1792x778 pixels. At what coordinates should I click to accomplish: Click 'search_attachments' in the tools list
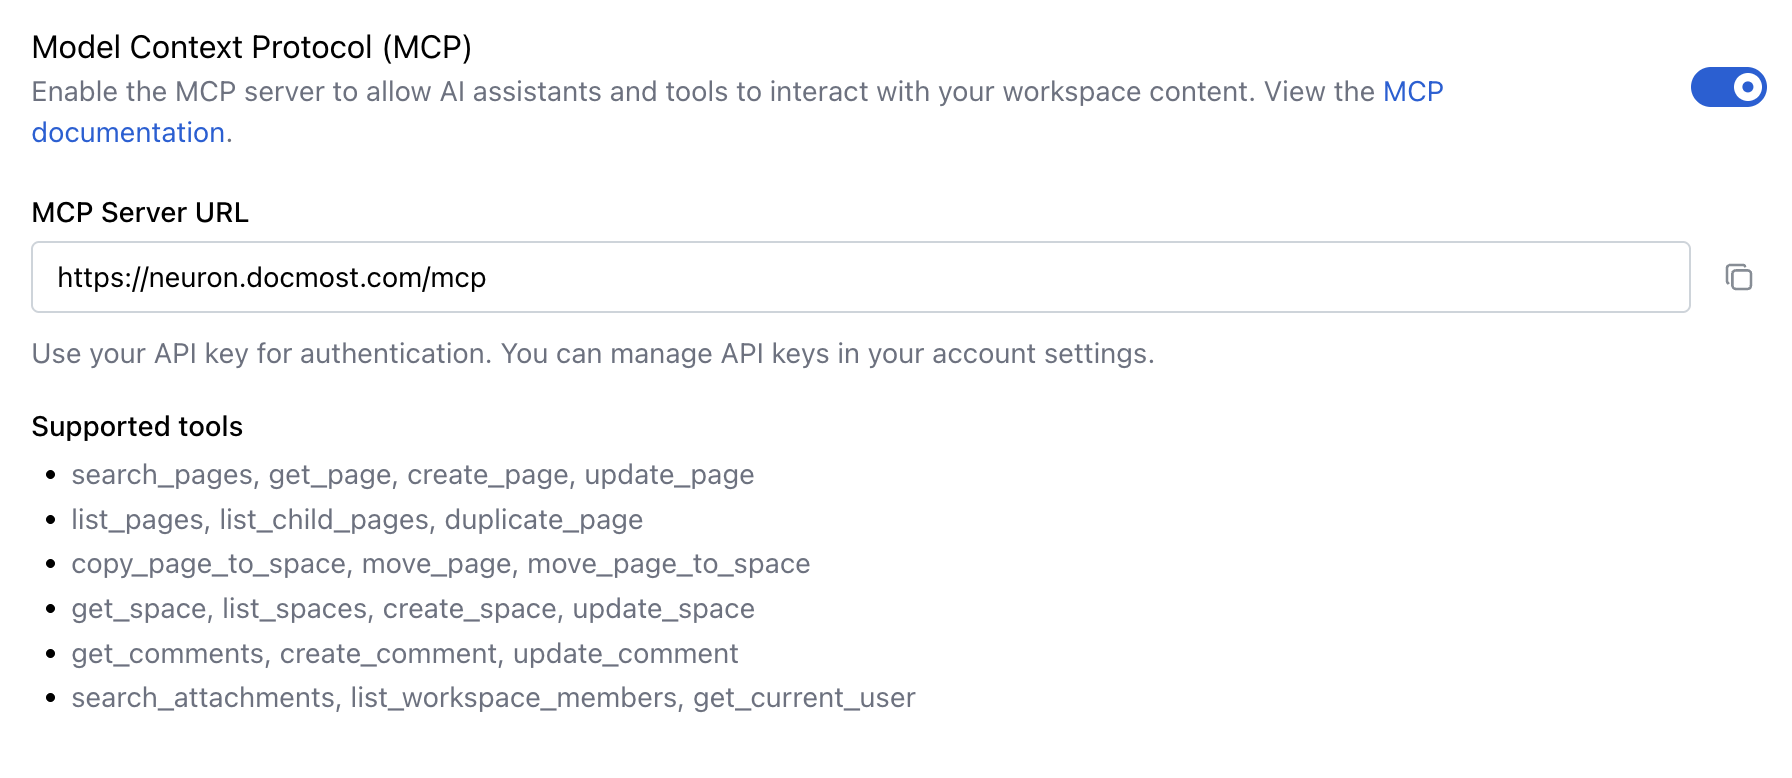click(203, 698)
